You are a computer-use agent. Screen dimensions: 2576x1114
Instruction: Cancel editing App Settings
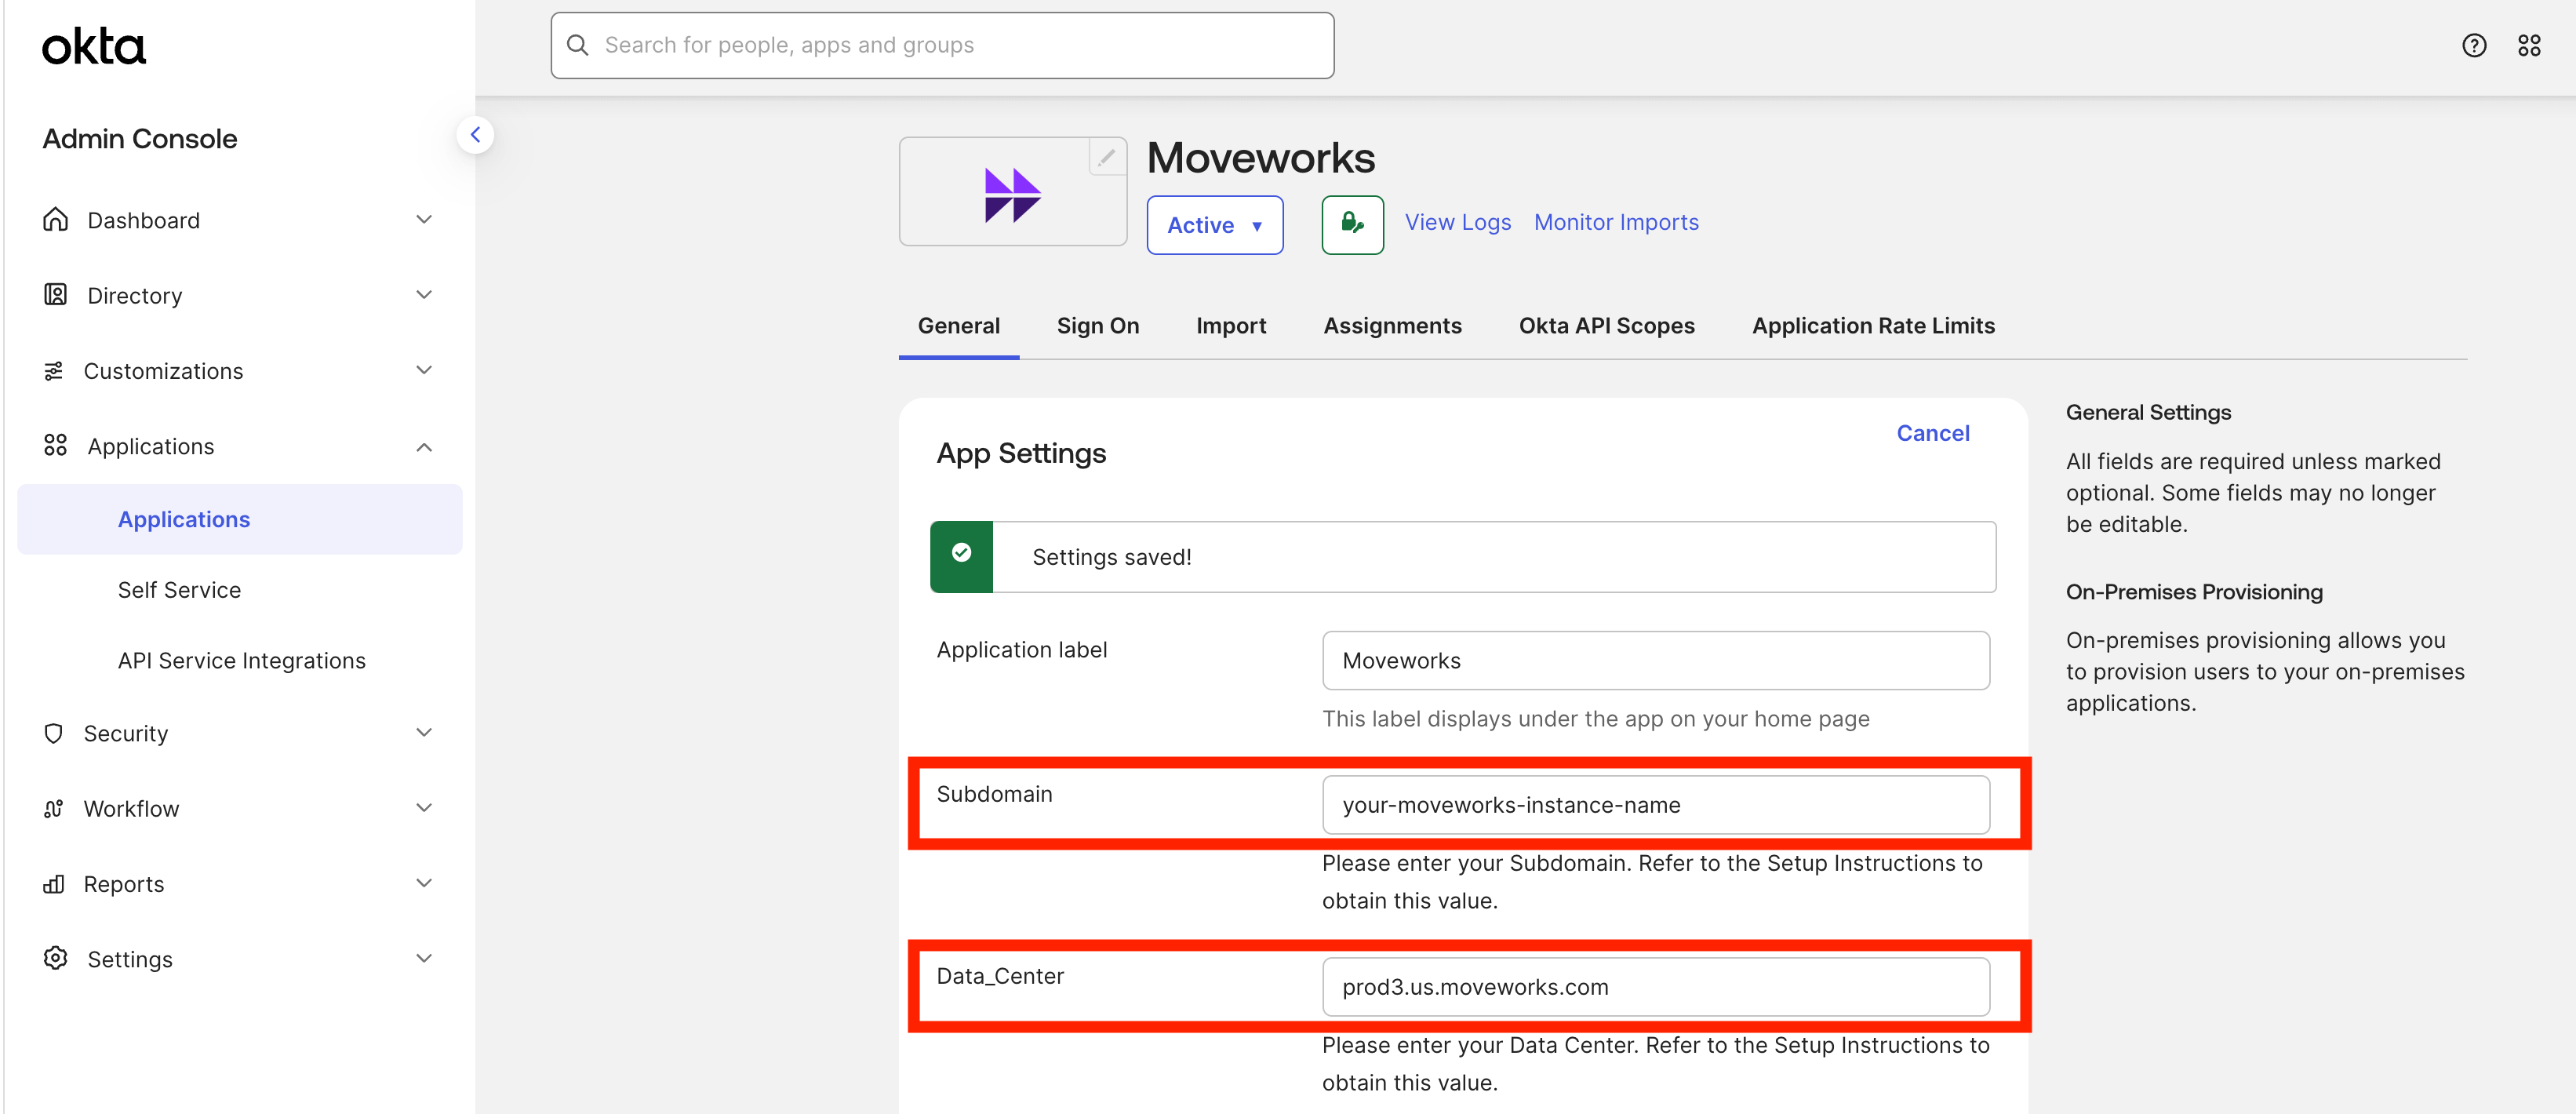pos(1932,433)
